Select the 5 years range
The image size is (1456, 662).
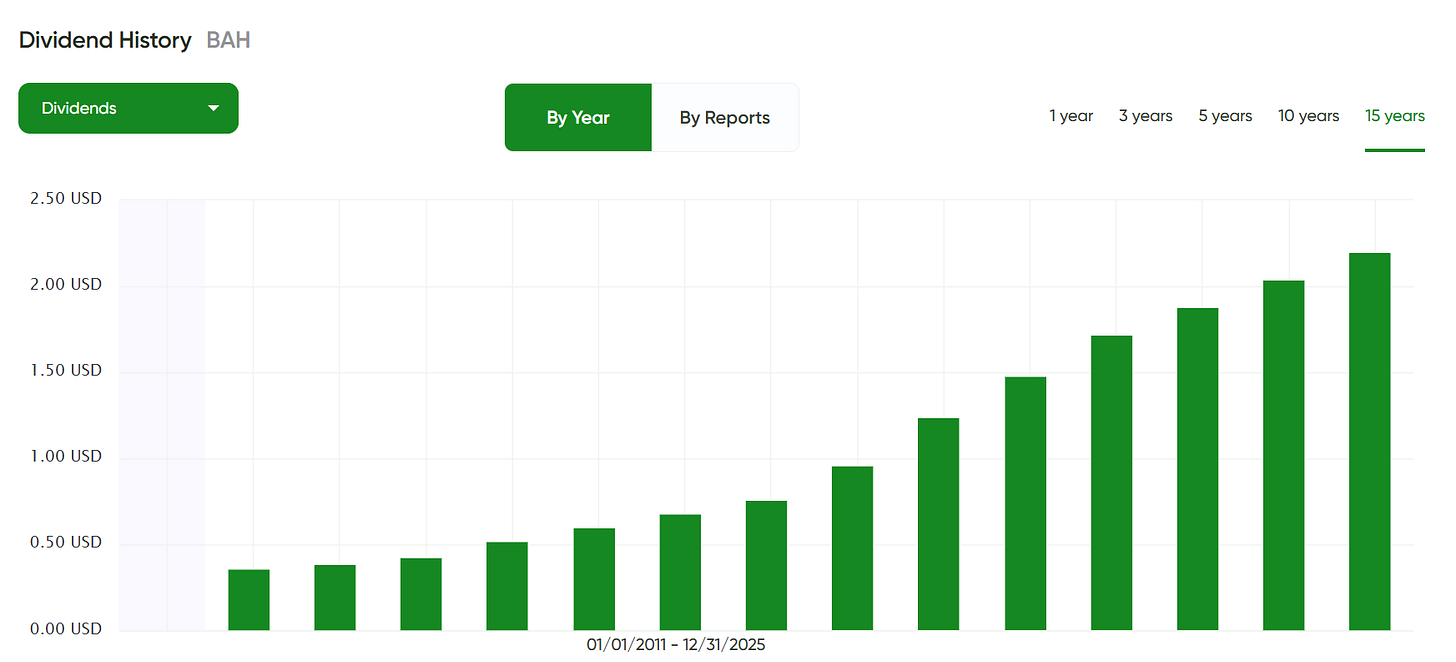[x=1226, y=116]
